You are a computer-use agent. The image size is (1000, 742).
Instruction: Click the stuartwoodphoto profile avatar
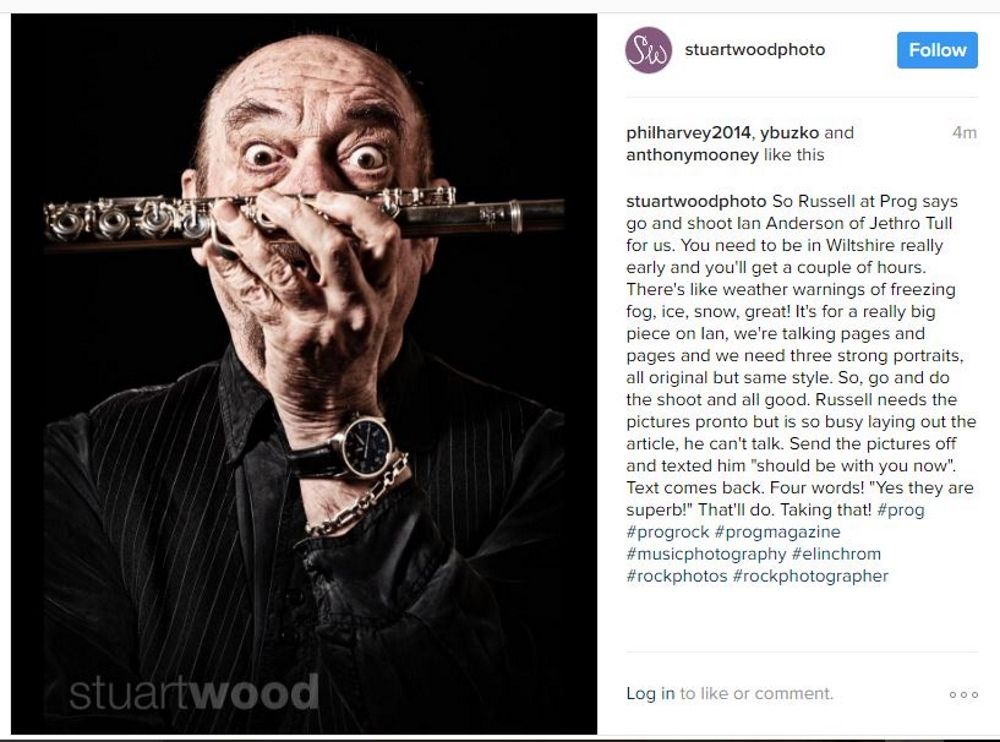pyautogui.click(x=649, y=50)
